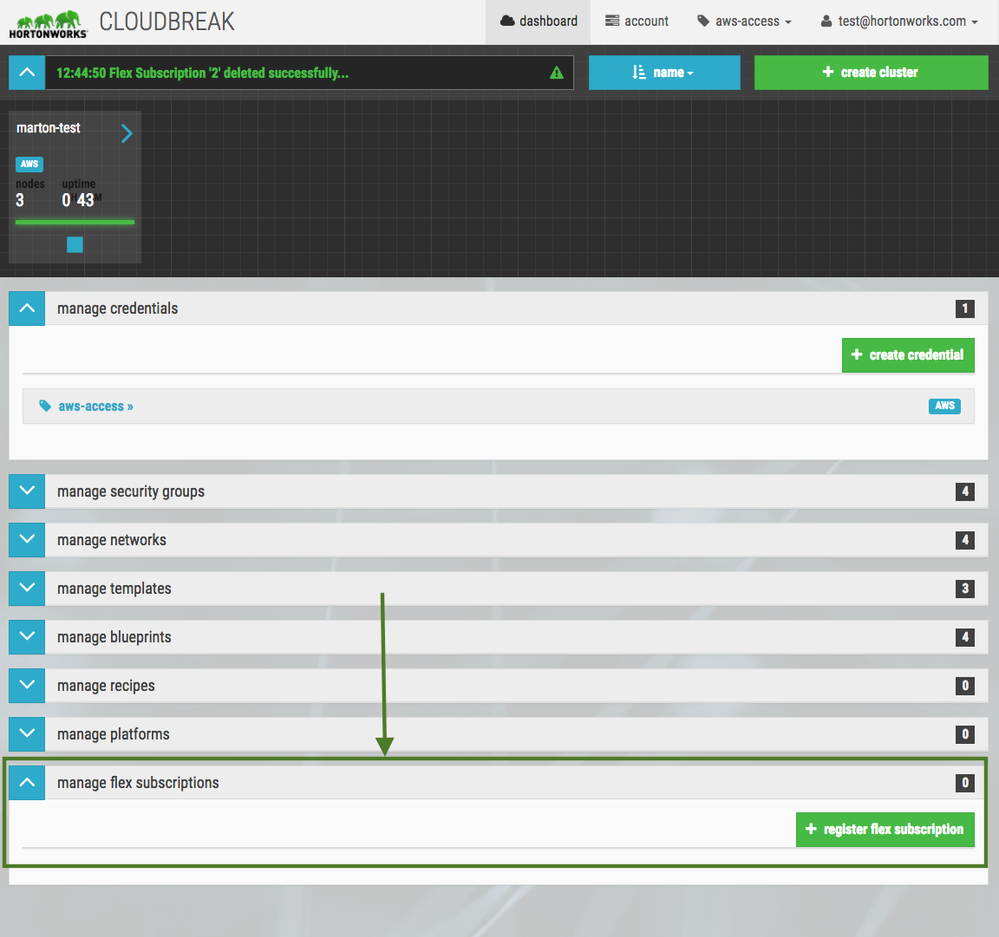Screen dimensions: 999x937
Task: Expand the manage security groups section
Action: (27, 491)
